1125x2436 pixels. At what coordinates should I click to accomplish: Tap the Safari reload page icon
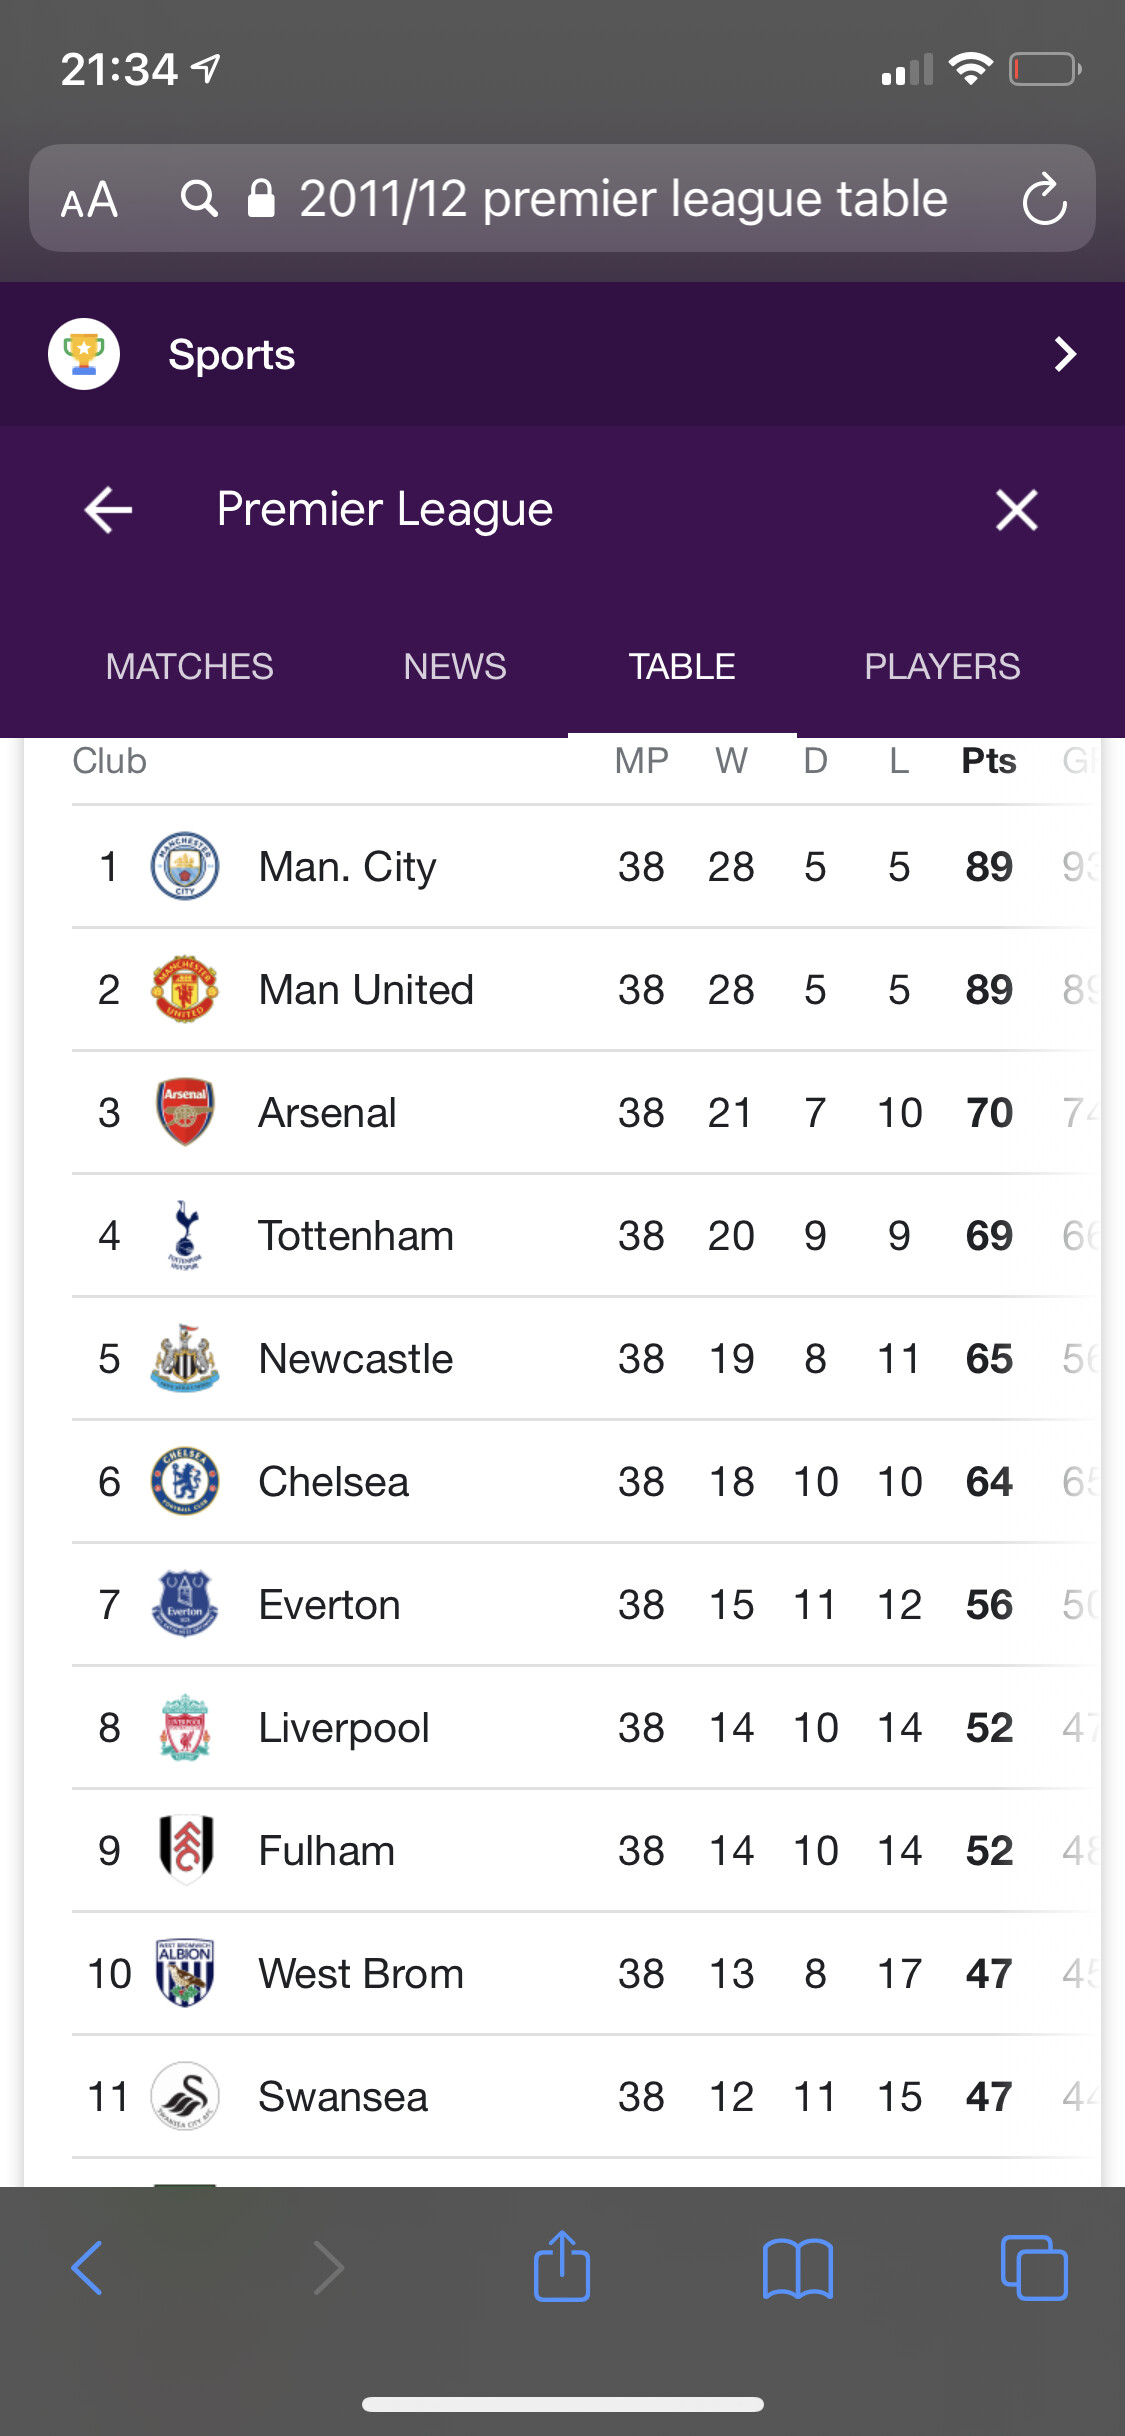pos(1044,199)
